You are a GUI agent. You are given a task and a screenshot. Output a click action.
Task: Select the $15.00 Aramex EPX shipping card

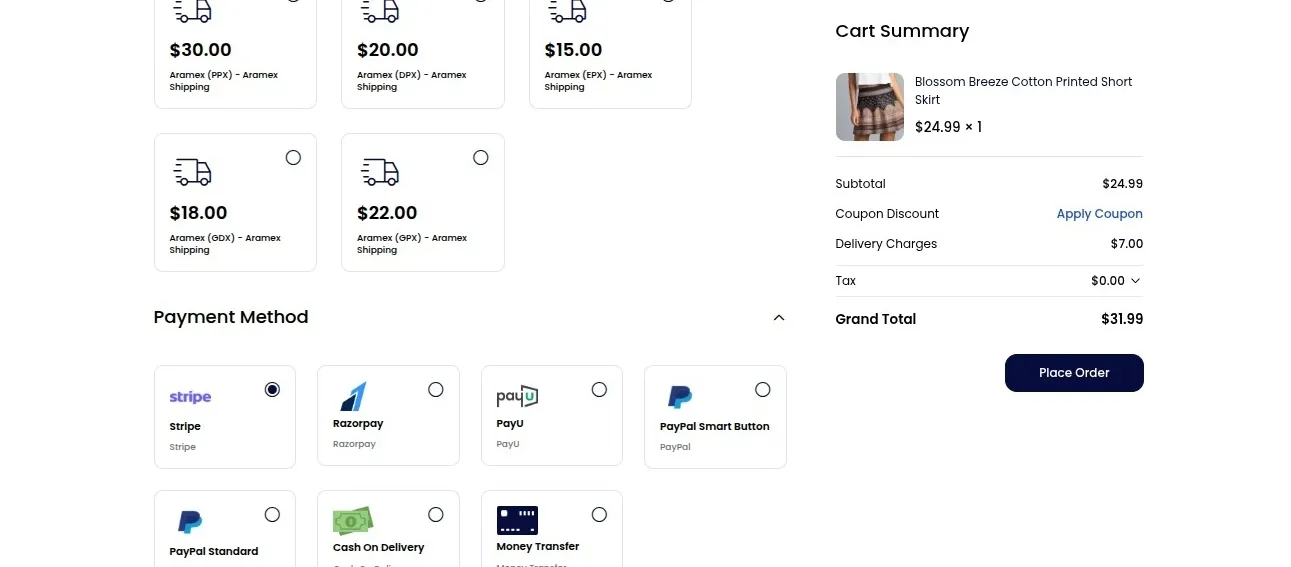(x=610, y=55)
